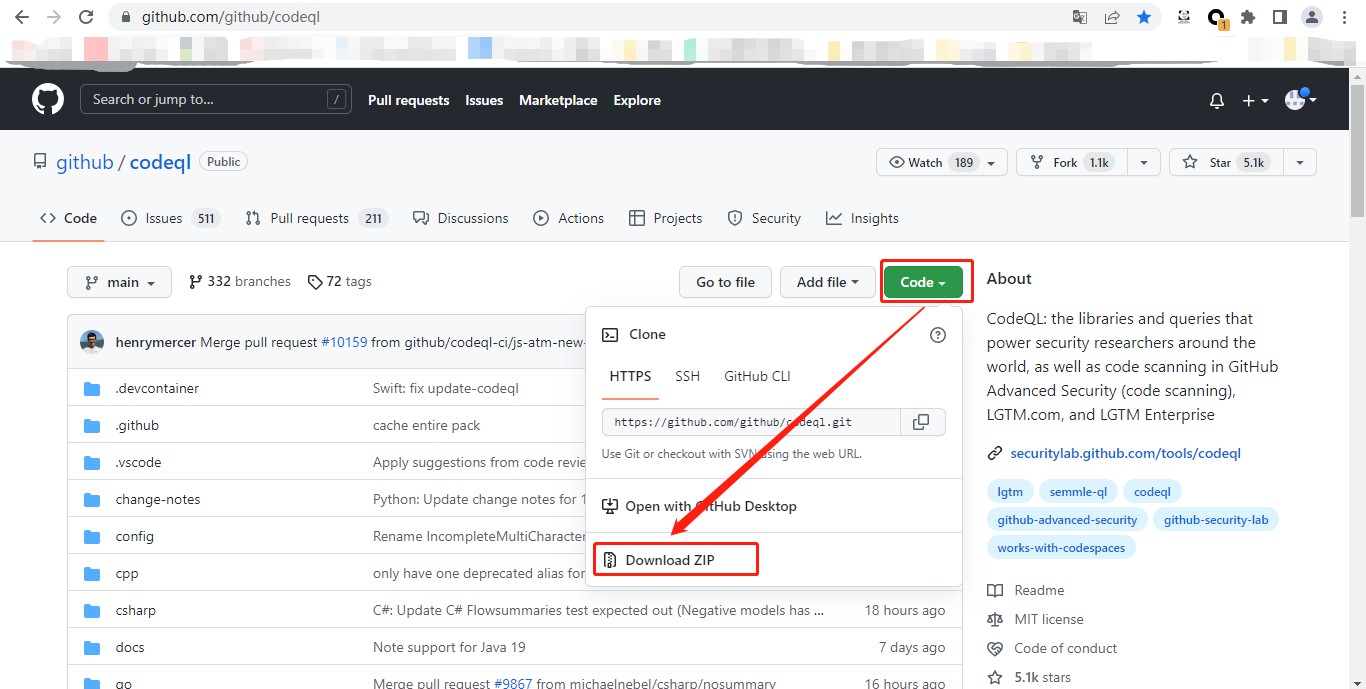Copy the HTTPS clone URL
The height and width of the screenshot is (689, 1366).
tap(922, 422)
